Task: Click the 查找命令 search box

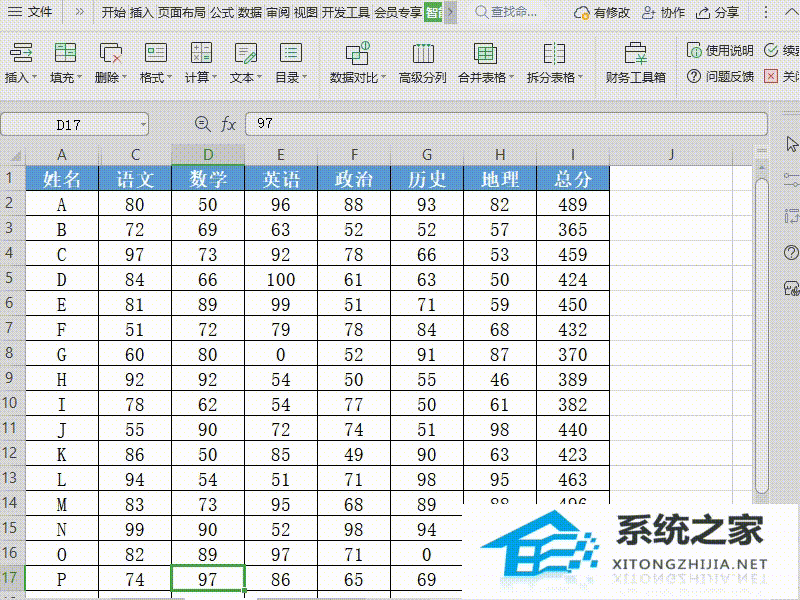Action: 506,12
